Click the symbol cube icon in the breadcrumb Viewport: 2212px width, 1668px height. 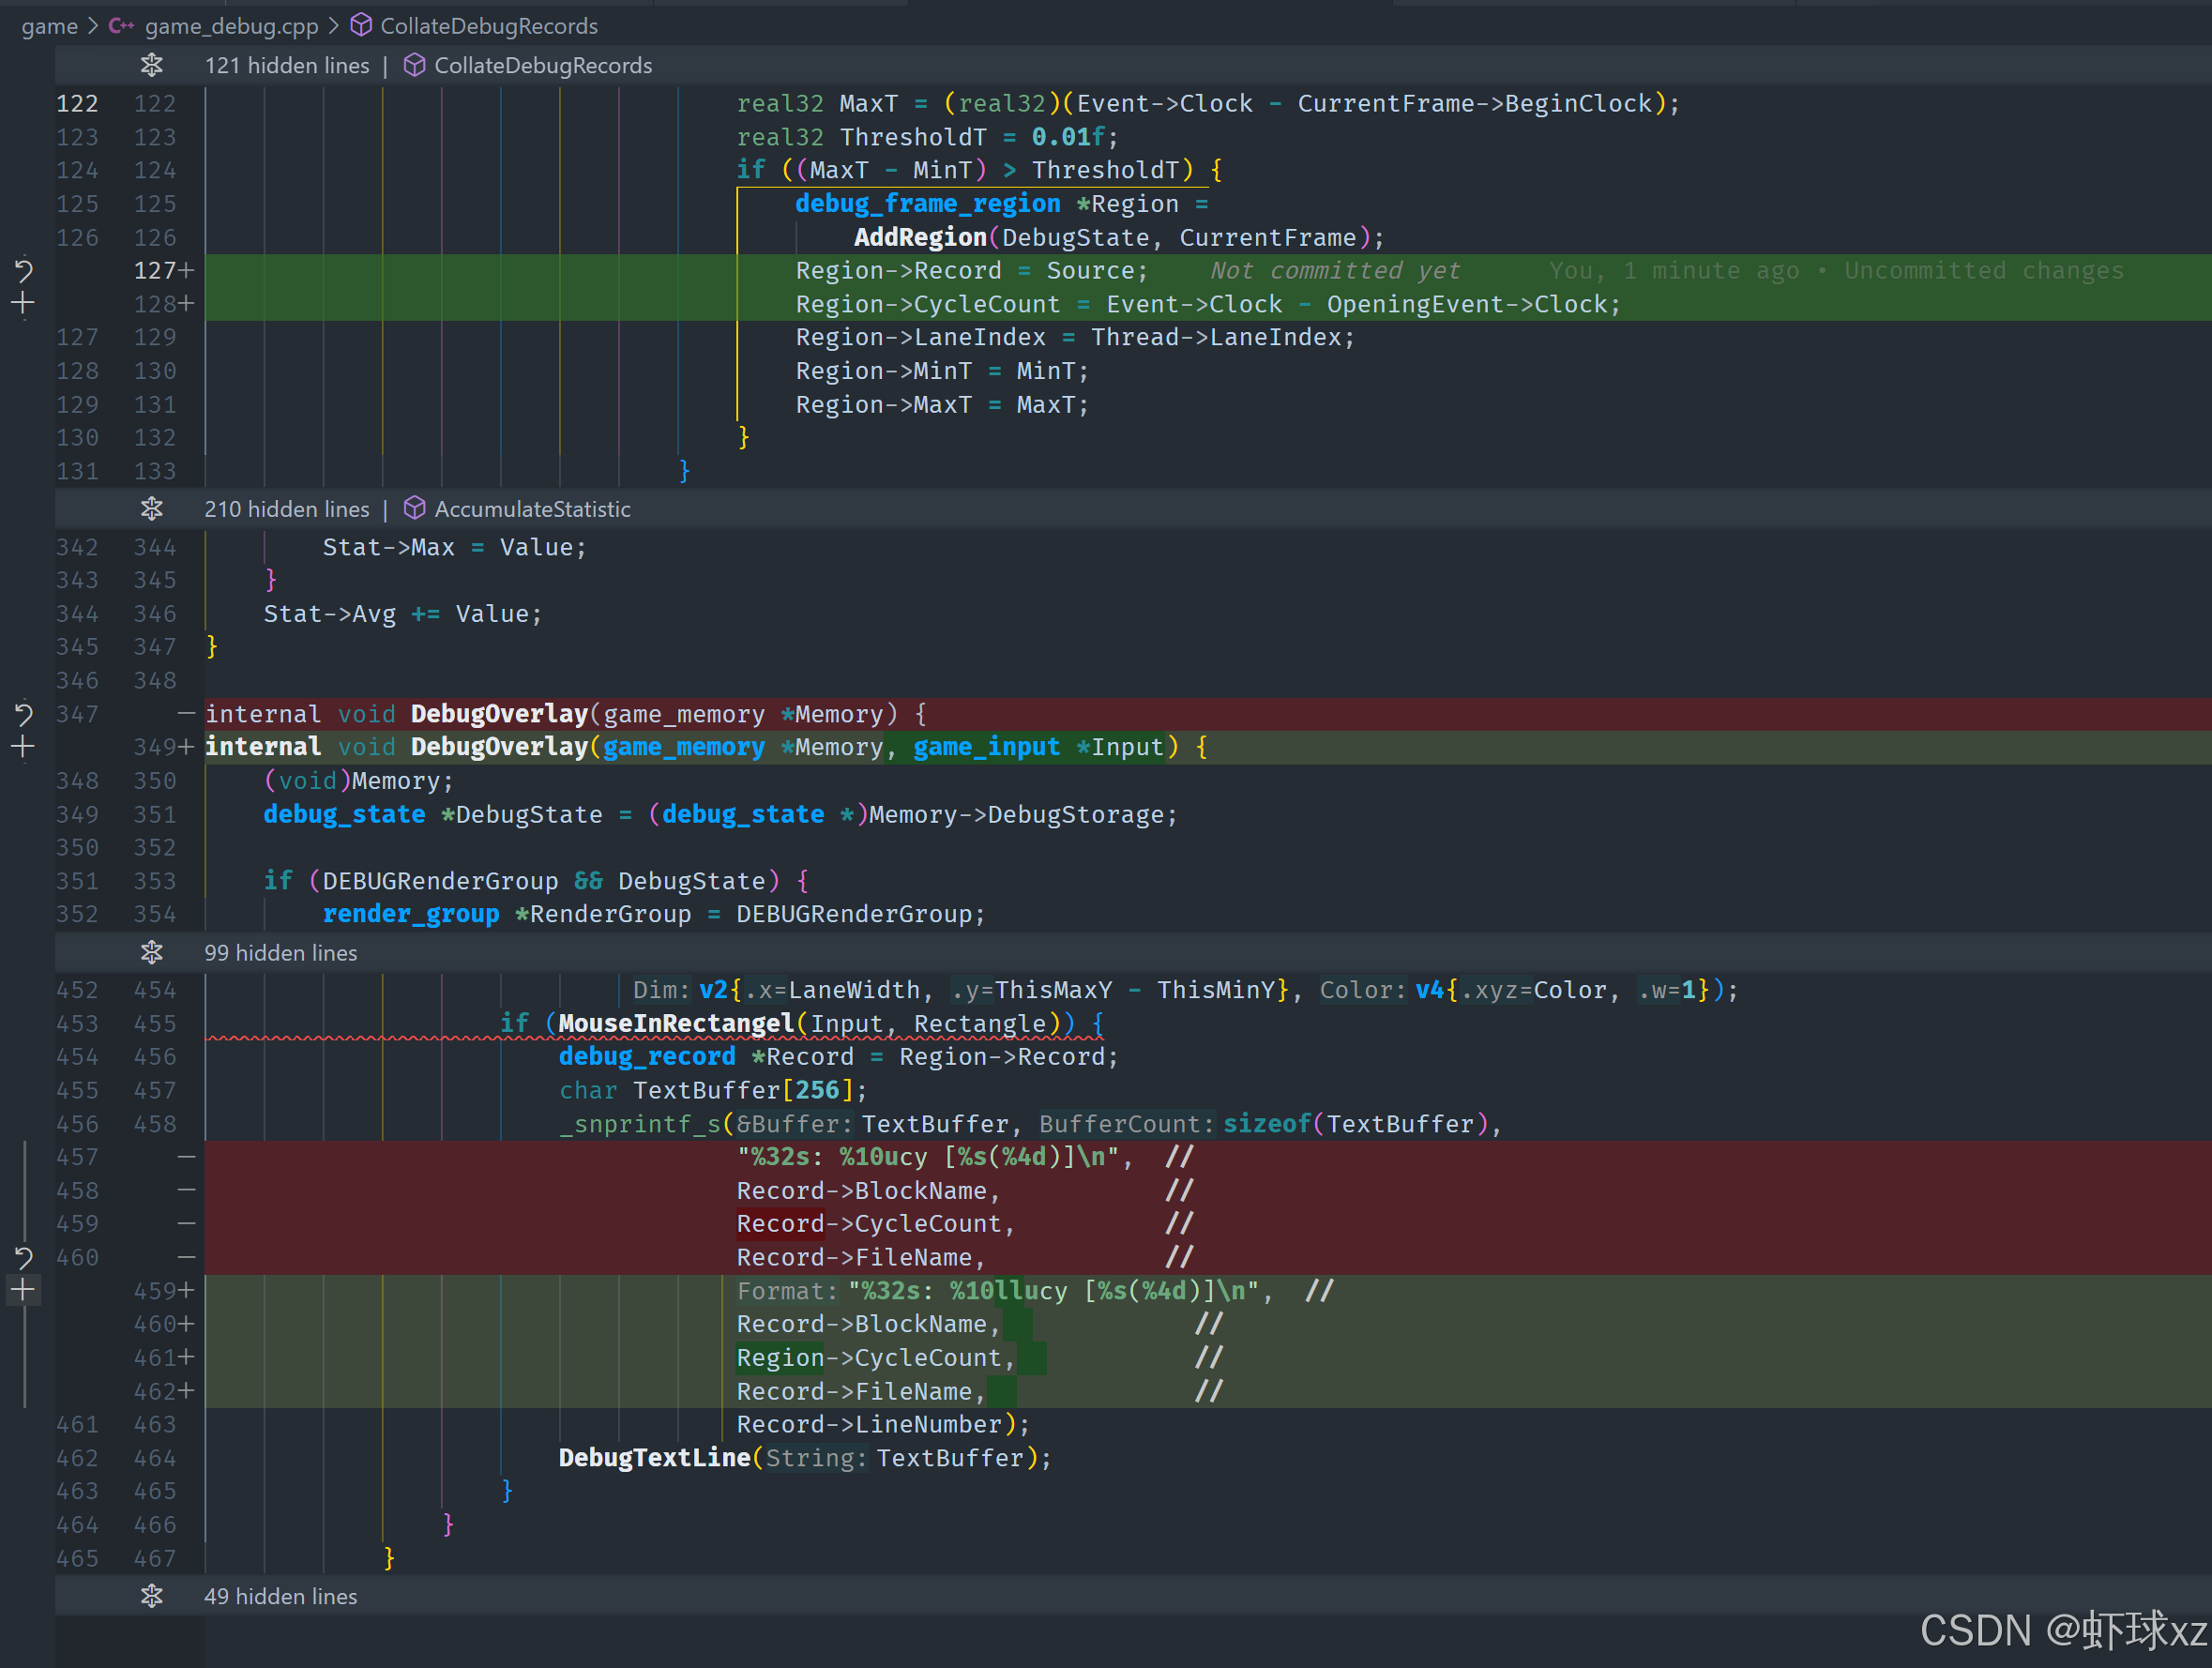coord(361,26)
